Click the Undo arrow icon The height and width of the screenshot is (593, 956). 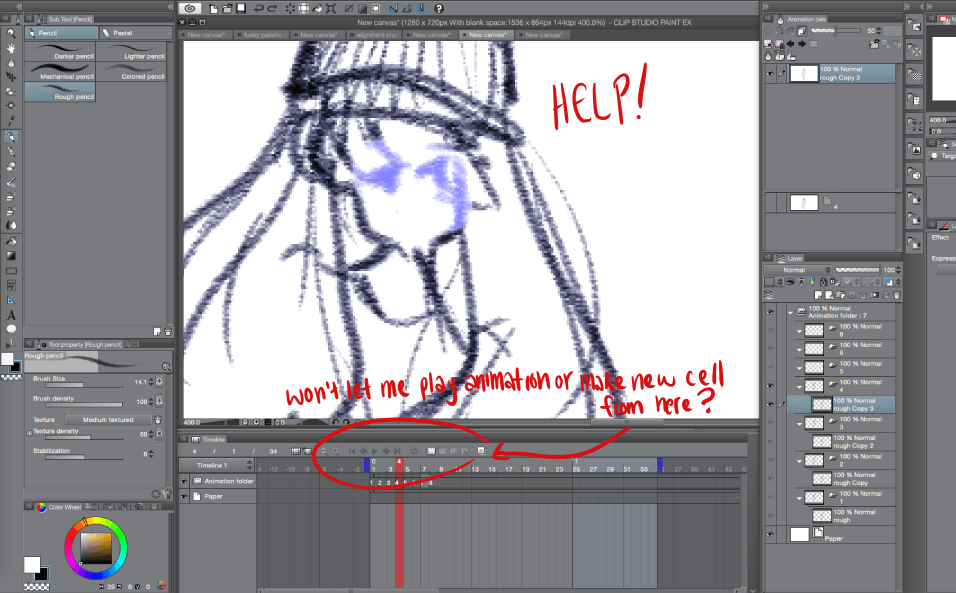[259, 9]
